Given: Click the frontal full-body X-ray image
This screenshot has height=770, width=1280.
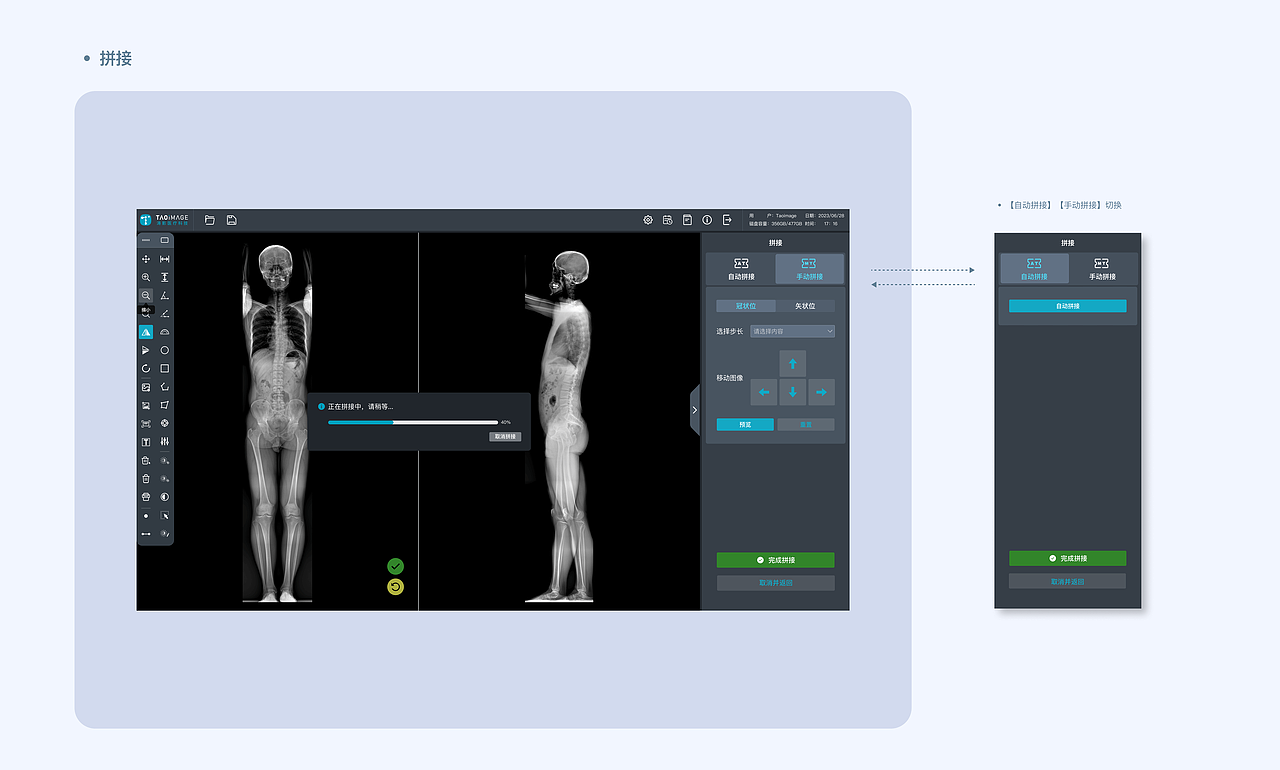Looking at the screenshot, I should click(x=277, y=423).
